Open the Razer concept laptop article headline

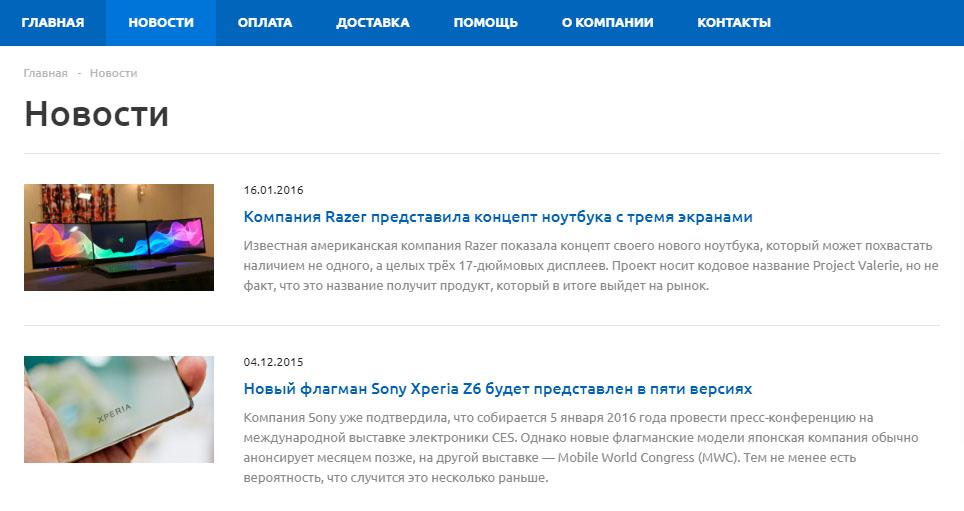pyautogui.click(x=497, y=217)
